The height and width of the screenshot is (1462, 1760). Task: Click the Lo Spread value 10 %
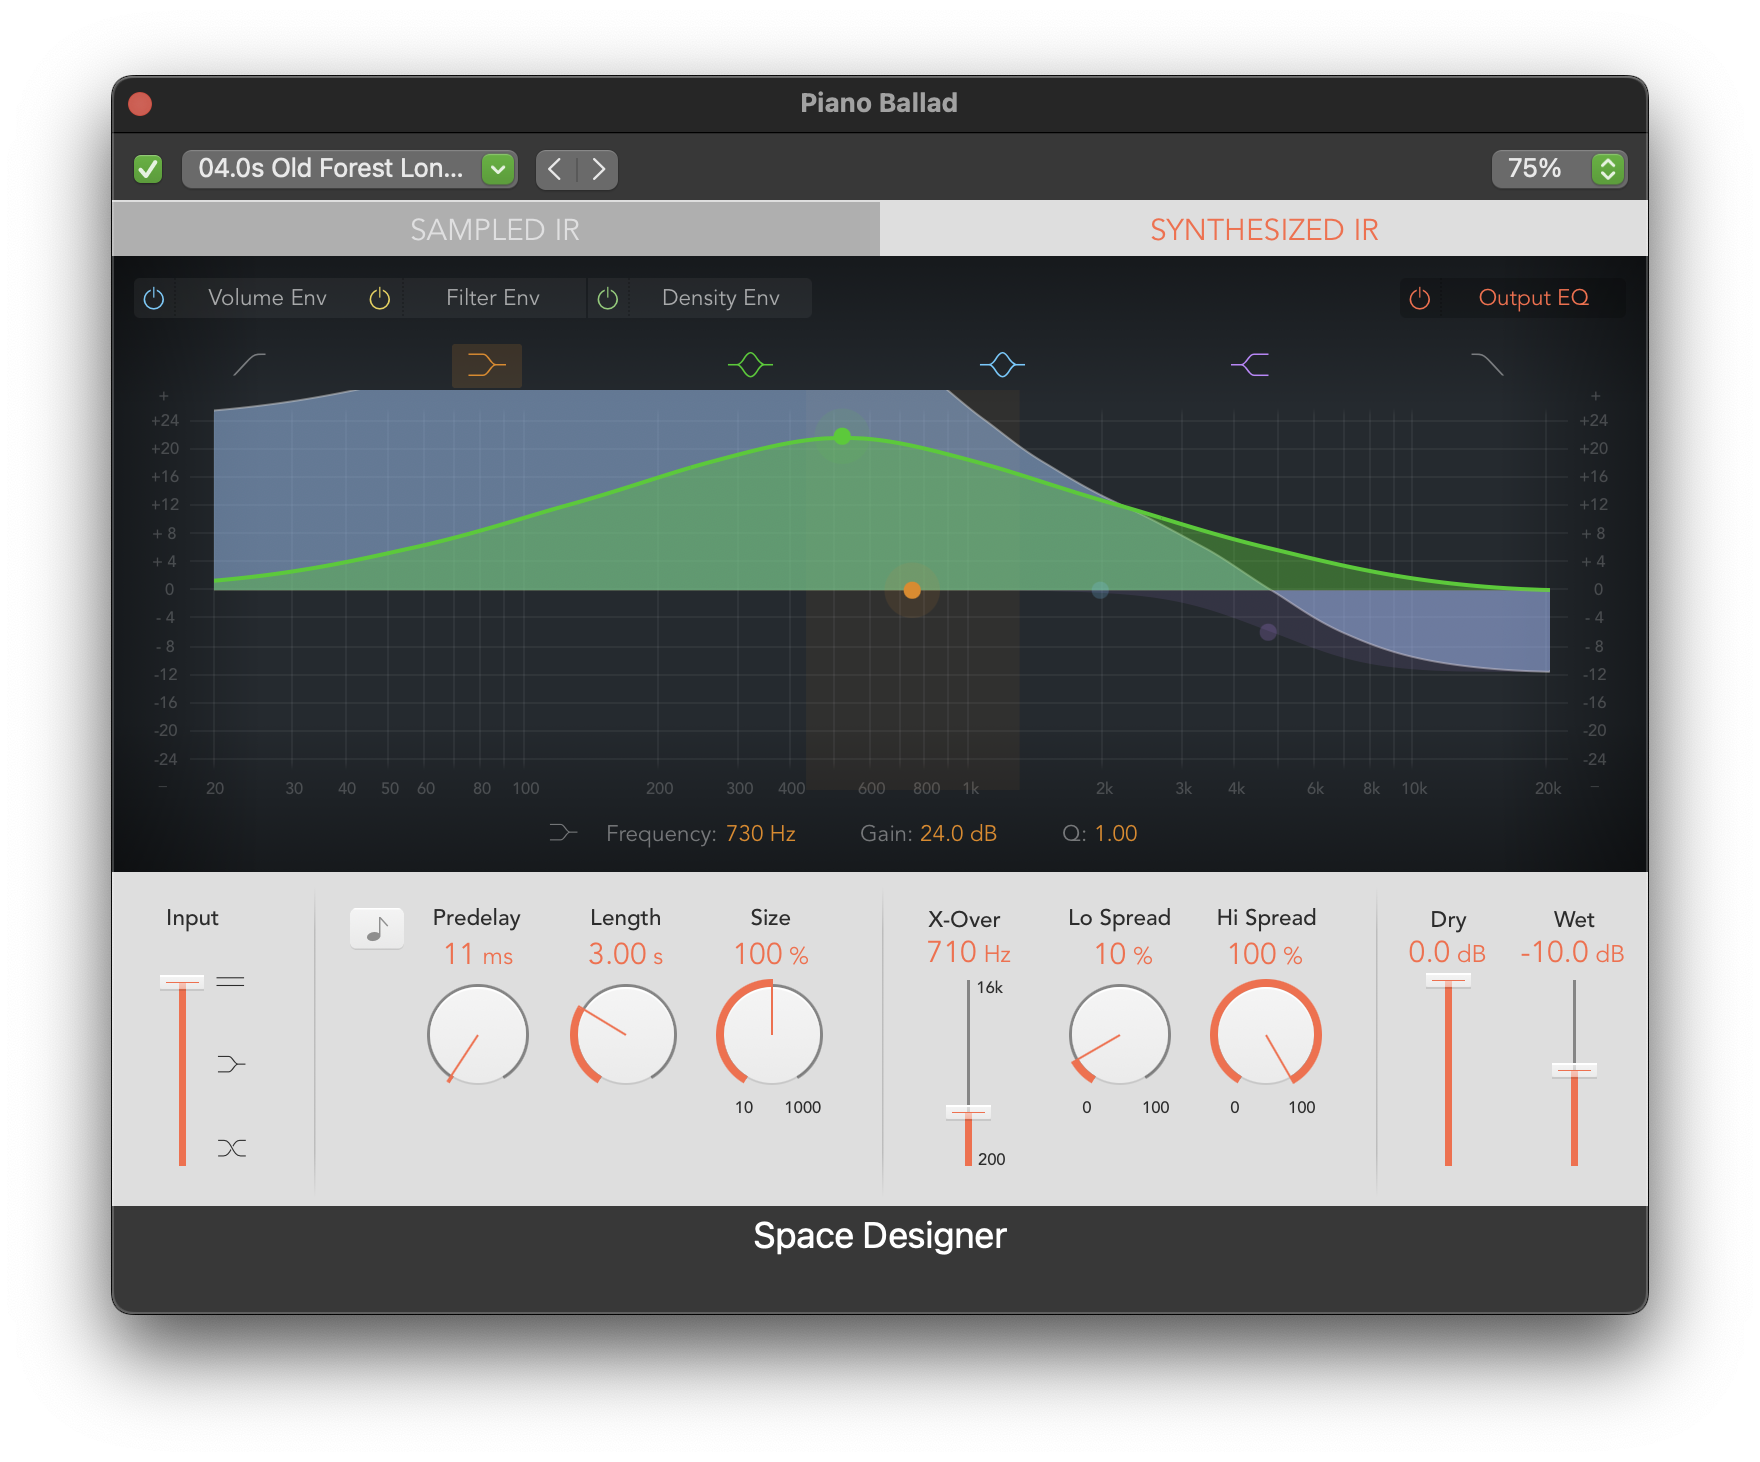tap(1123, 955)
